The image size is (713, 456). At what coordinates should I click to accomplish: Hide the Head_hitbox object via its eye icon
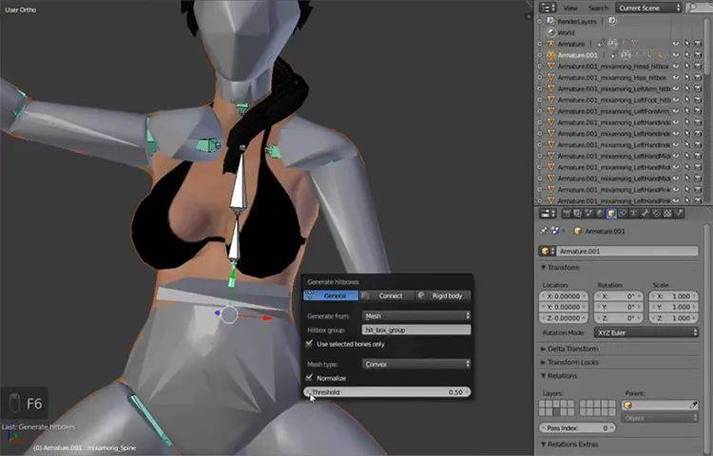[676, 66]
